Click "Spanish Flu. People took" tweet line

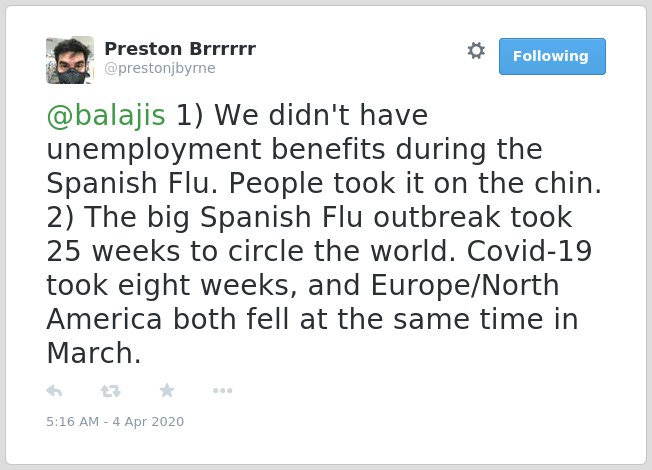(x=221, y=183)
